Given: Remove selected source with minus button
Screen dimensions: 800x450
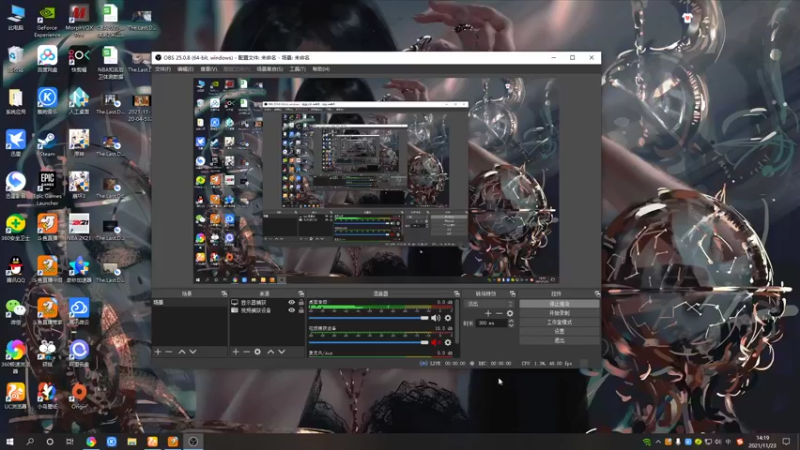Looking at the screenshot, I should 246,352.
